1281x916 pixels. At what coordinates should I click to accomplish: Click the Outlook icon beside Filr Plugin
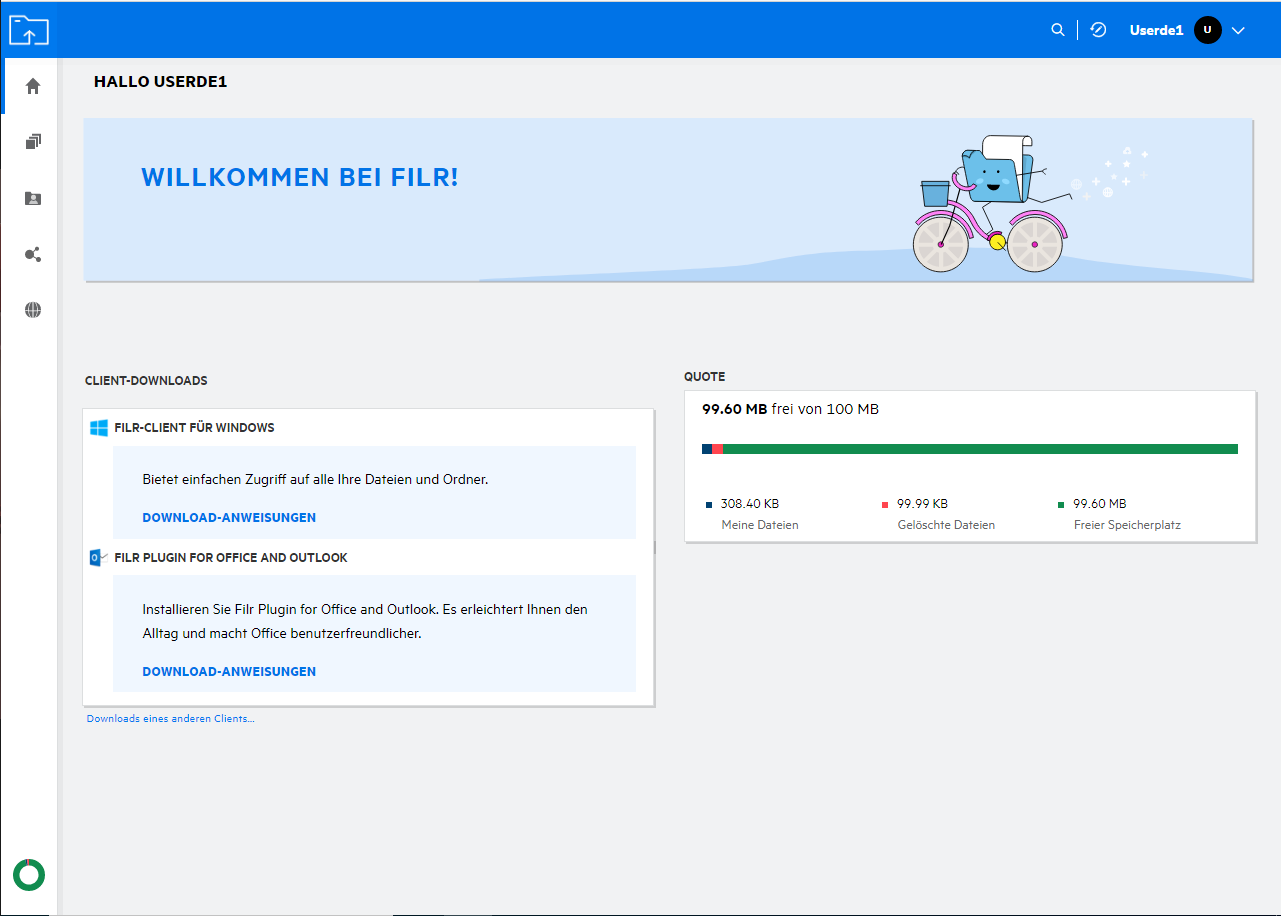click(98, 558)
